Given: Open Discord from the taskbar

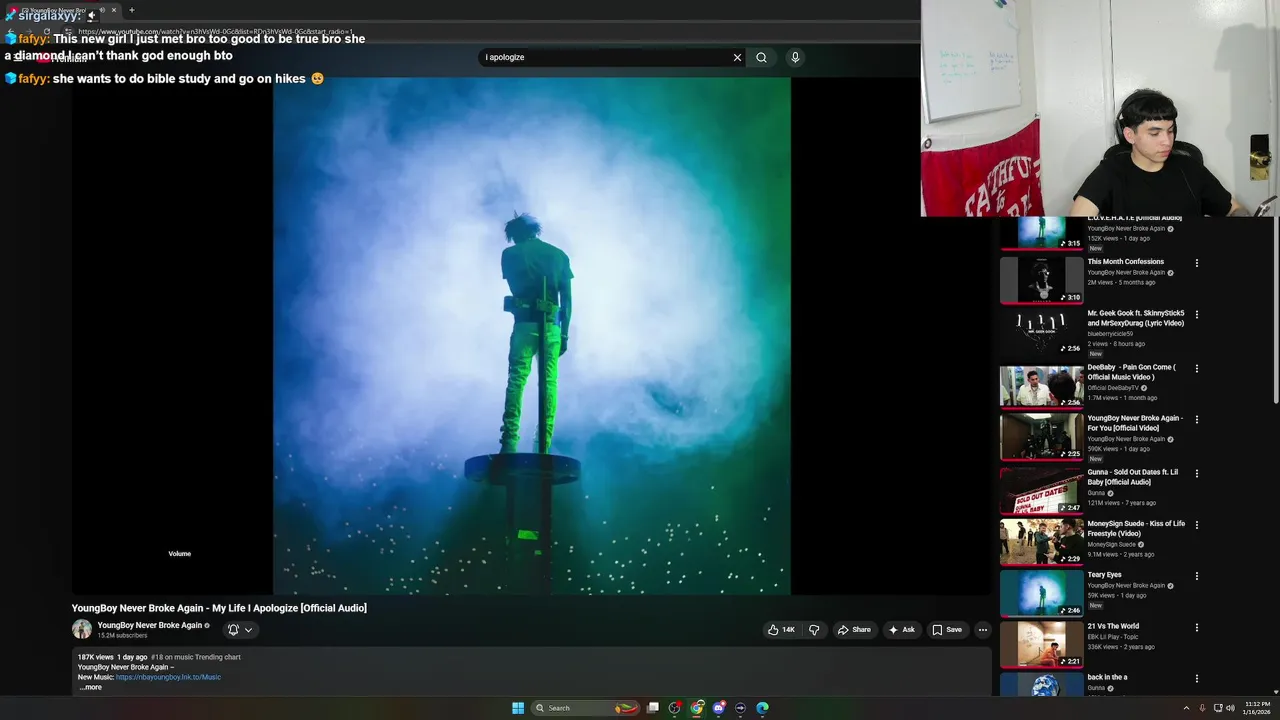Looking at the screenshot, I should 719,708.
